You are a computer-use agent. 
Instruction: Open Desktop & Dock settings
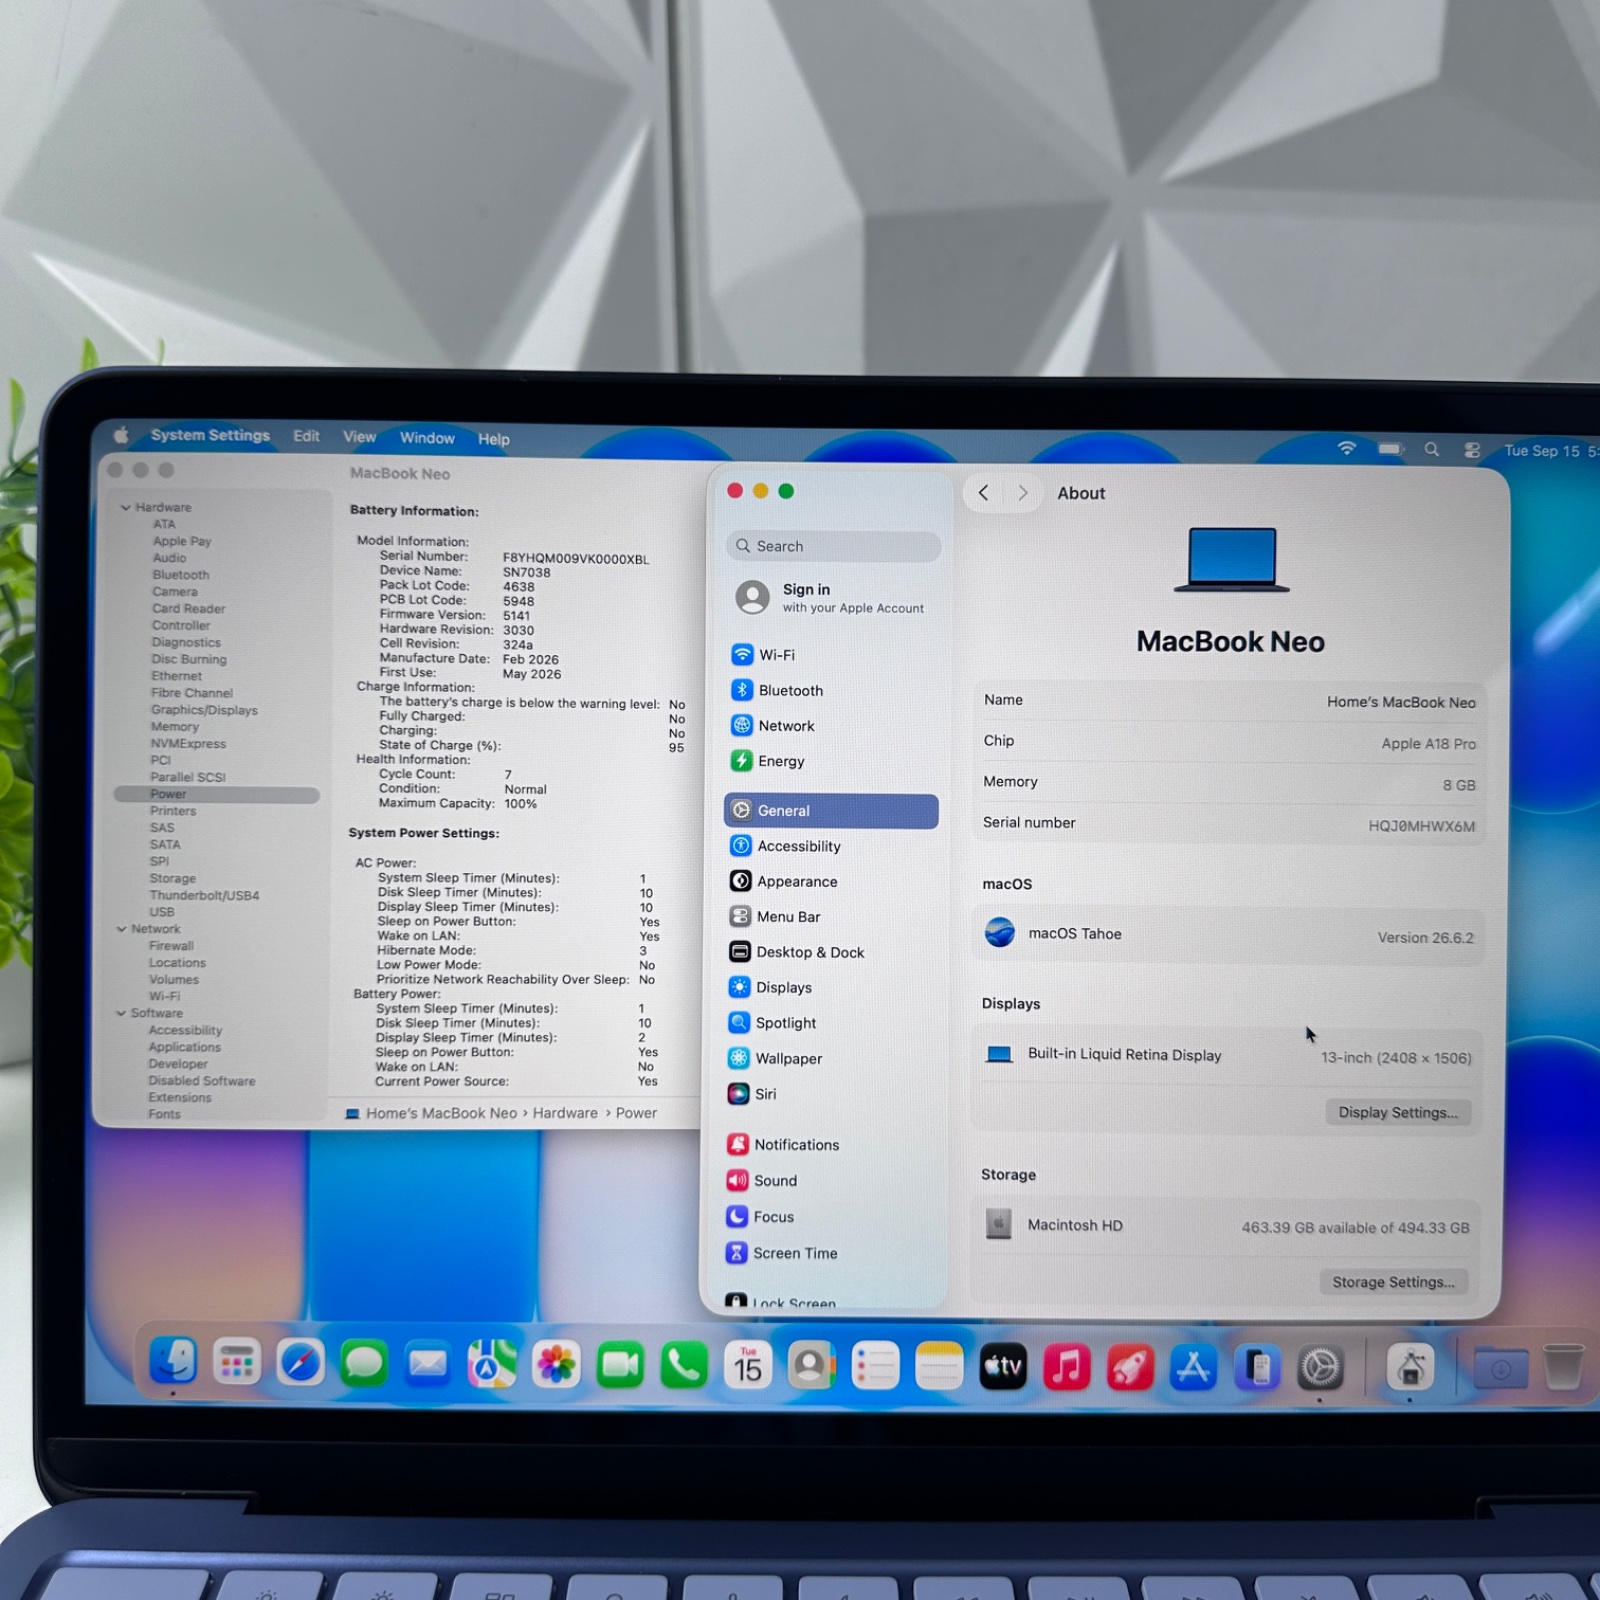click(x=797, y=952)
